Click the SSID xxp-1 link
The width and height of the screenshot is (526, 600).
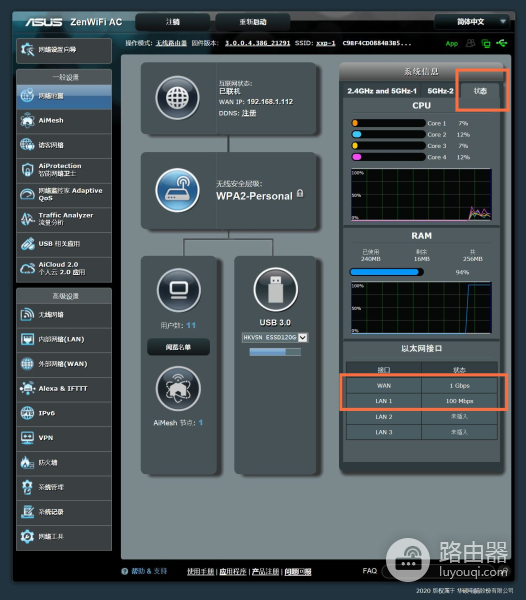pos(326,43)
